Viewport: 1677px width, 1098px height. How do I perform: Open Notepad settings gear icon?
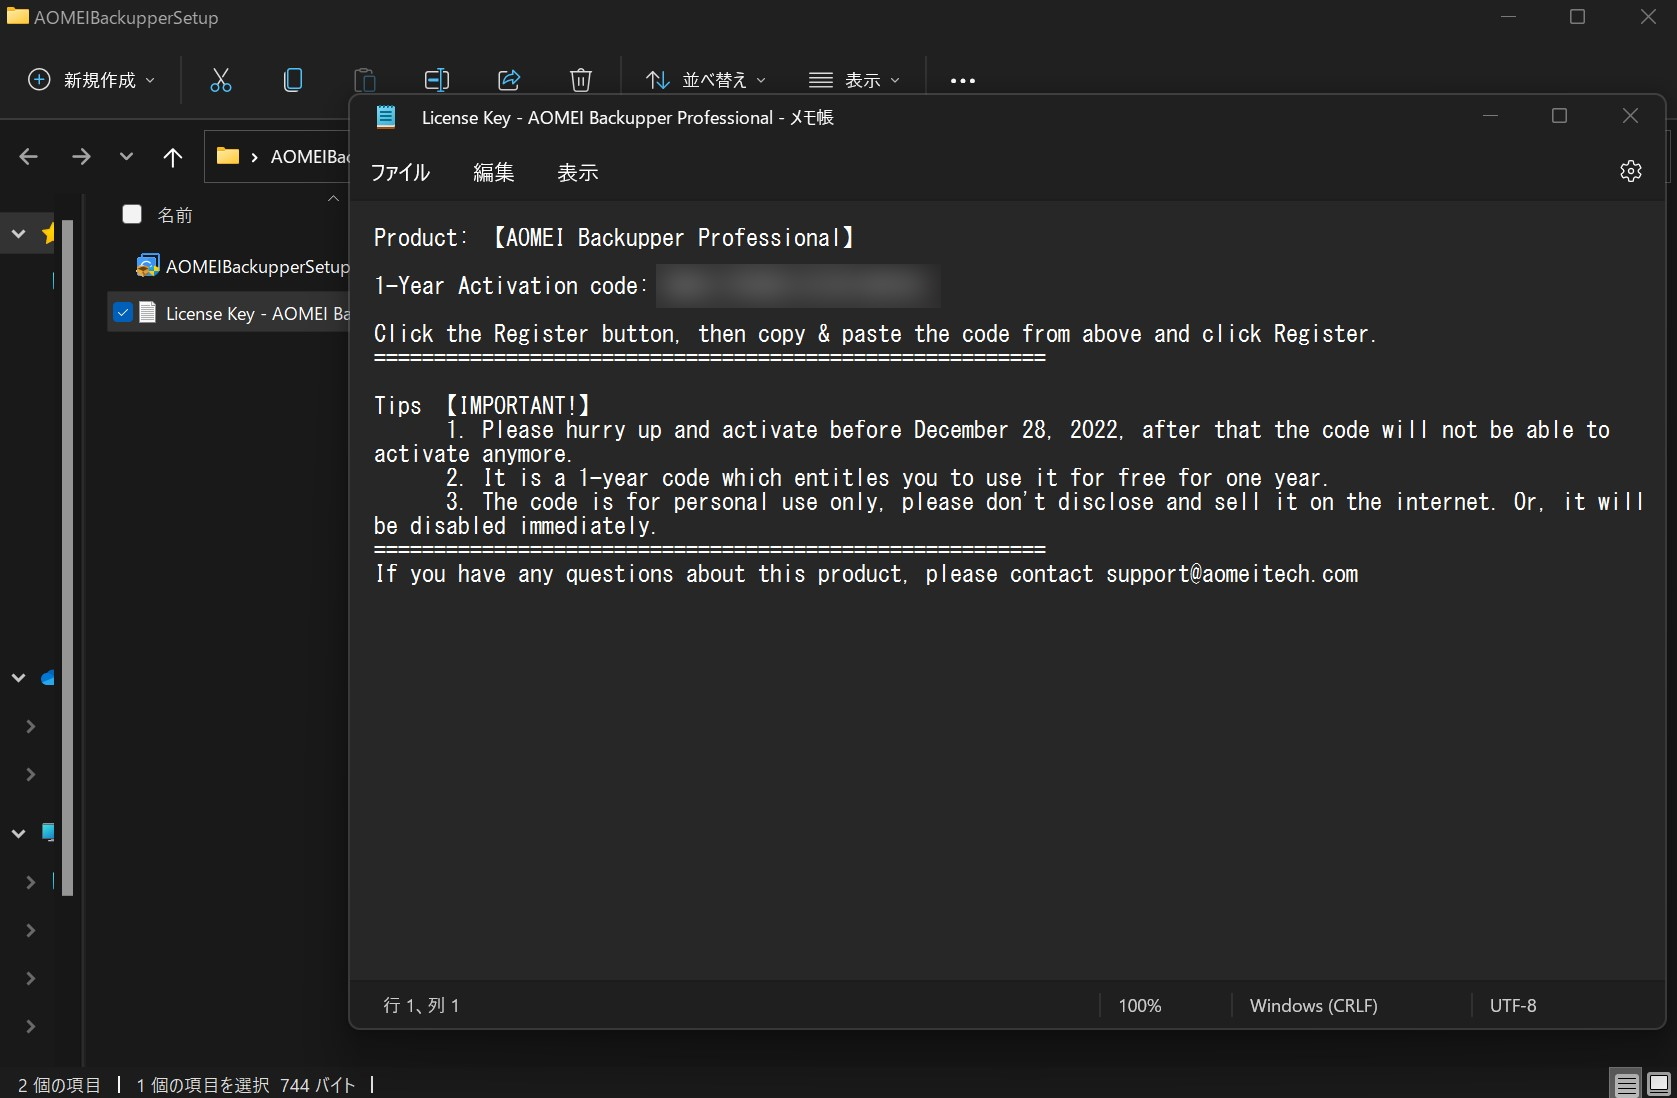click(x=1631, y=171)
